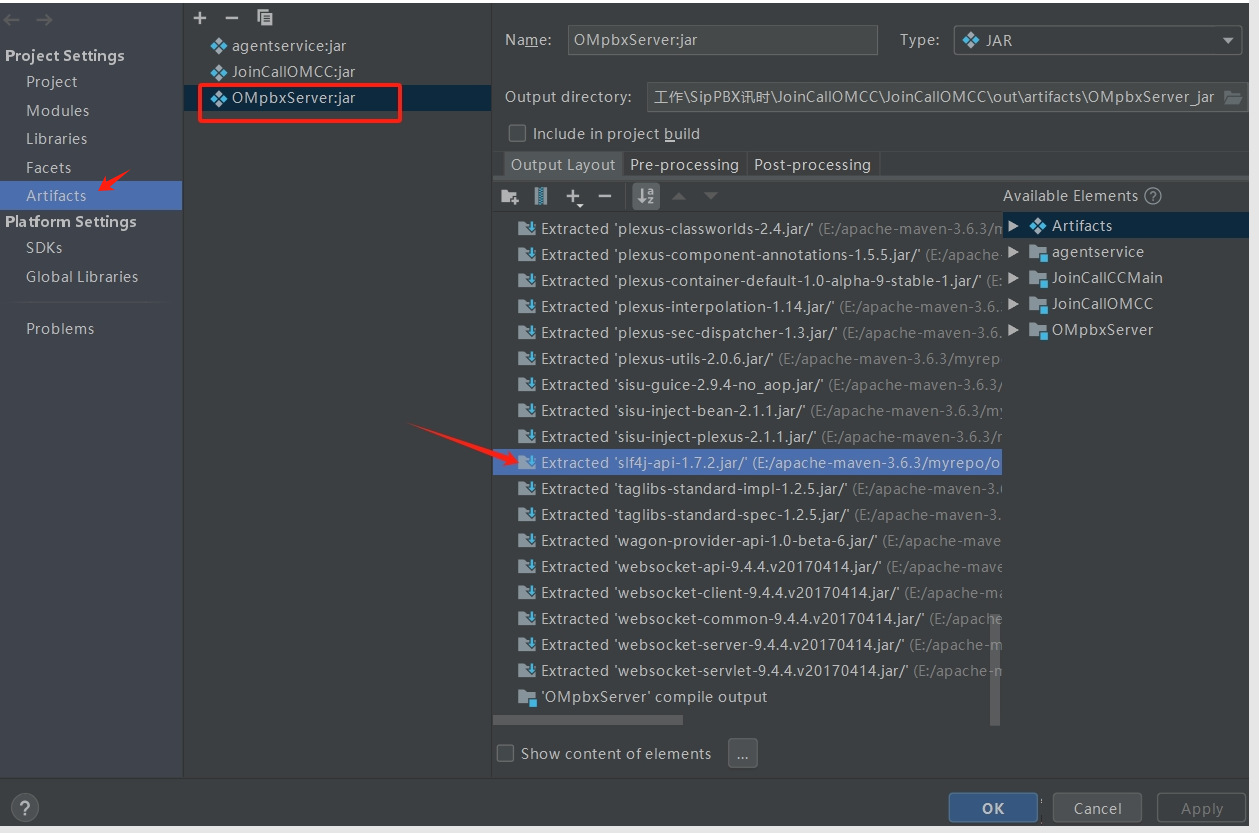Viewport: 1259px width, 833px height.
Task: Remove slf4j-api element from the layout
Action: pos(604,196)
